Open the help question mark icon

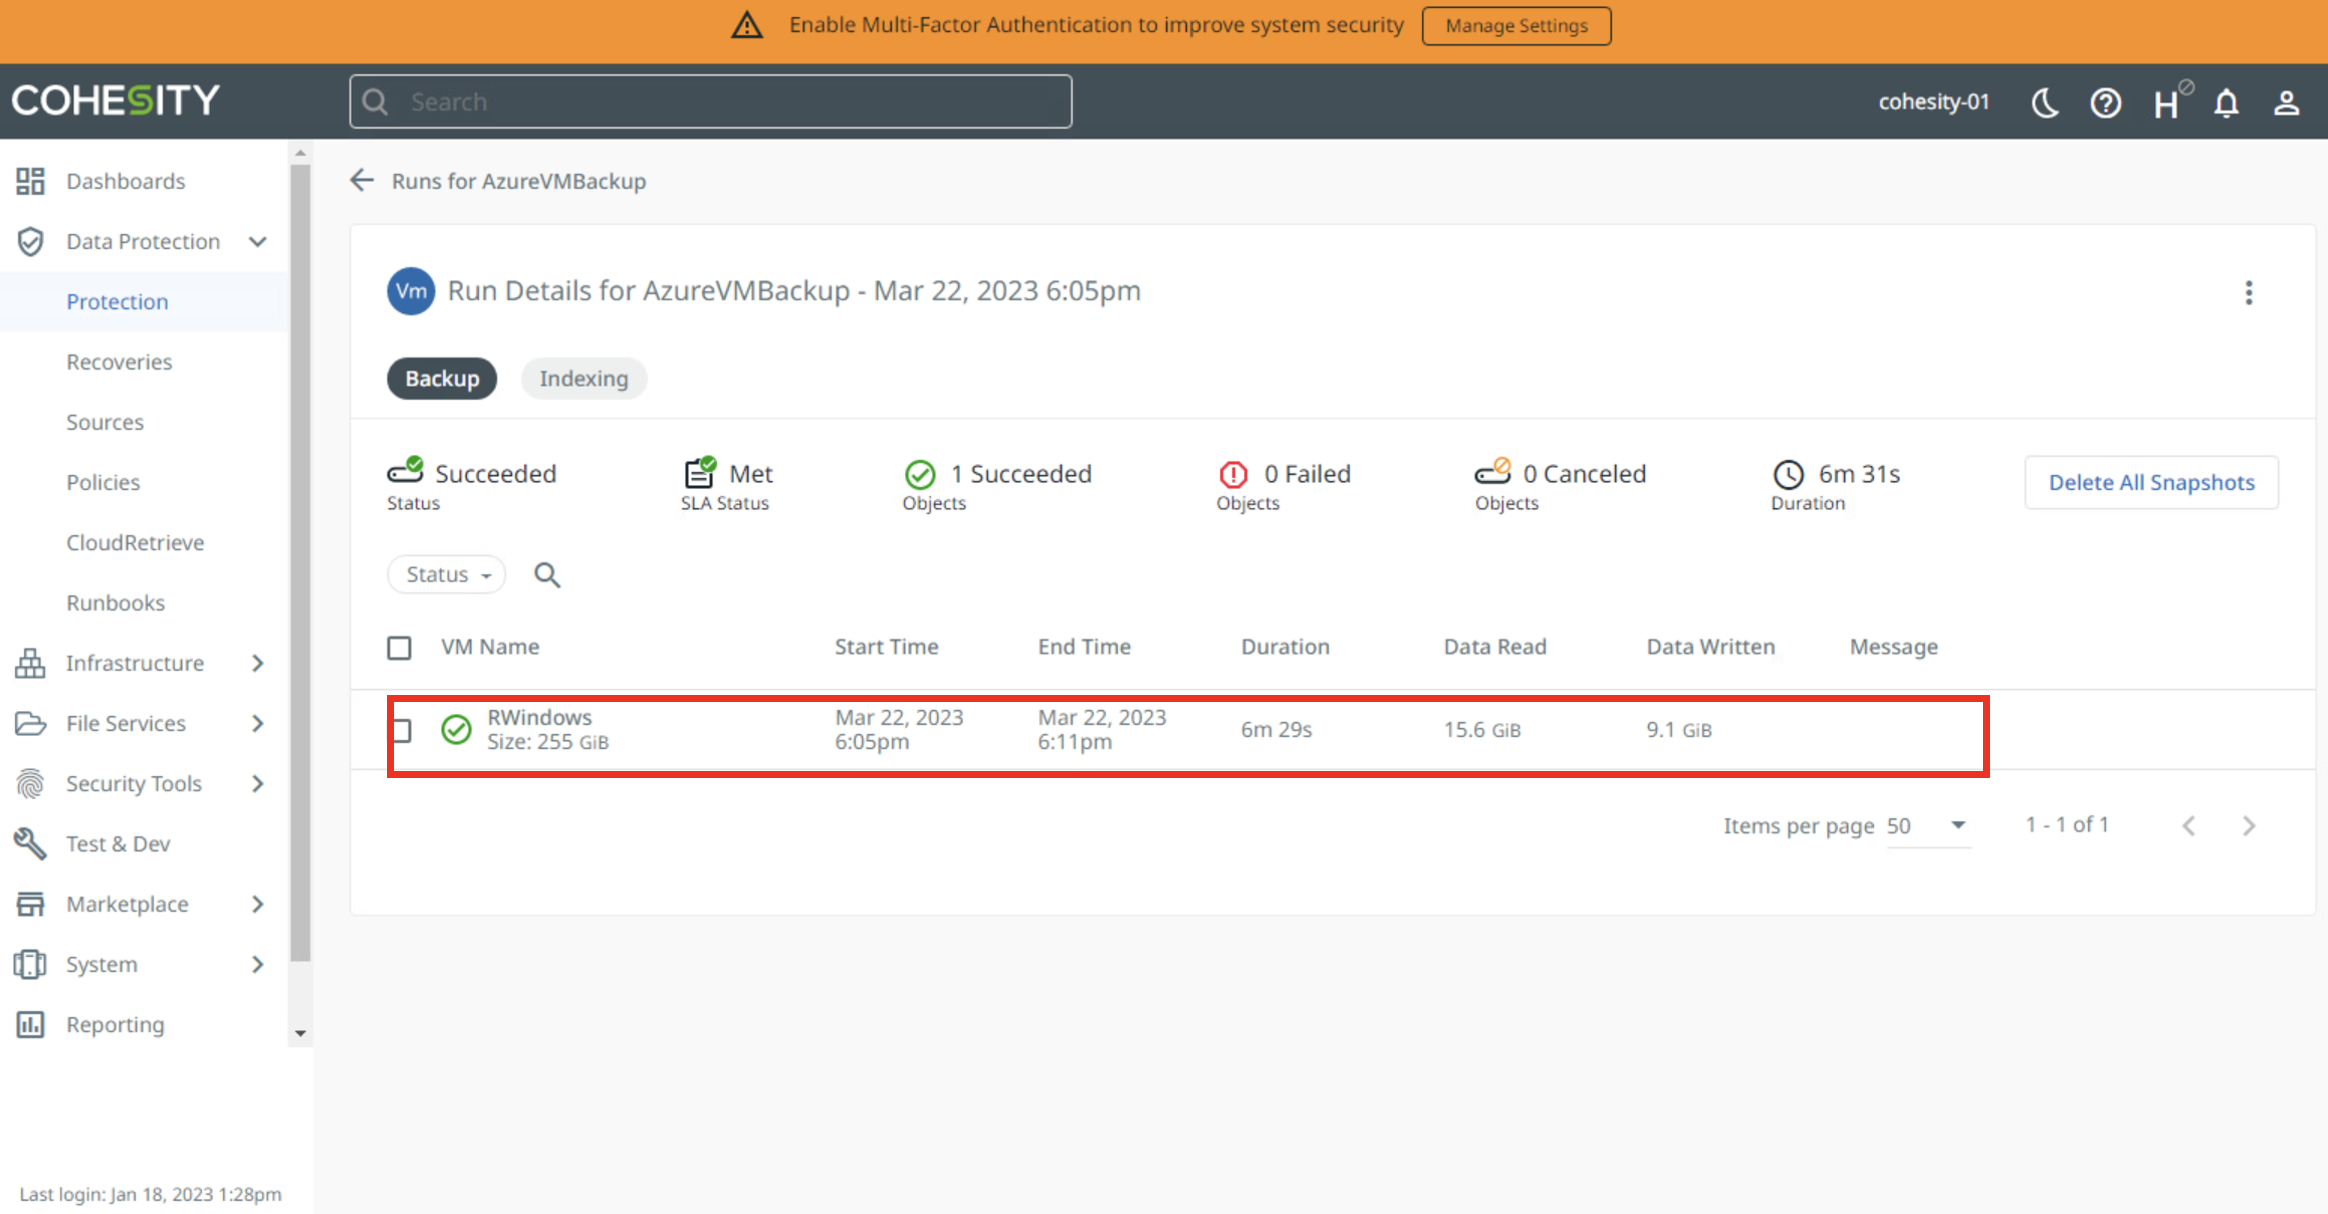coord(2105,102)
